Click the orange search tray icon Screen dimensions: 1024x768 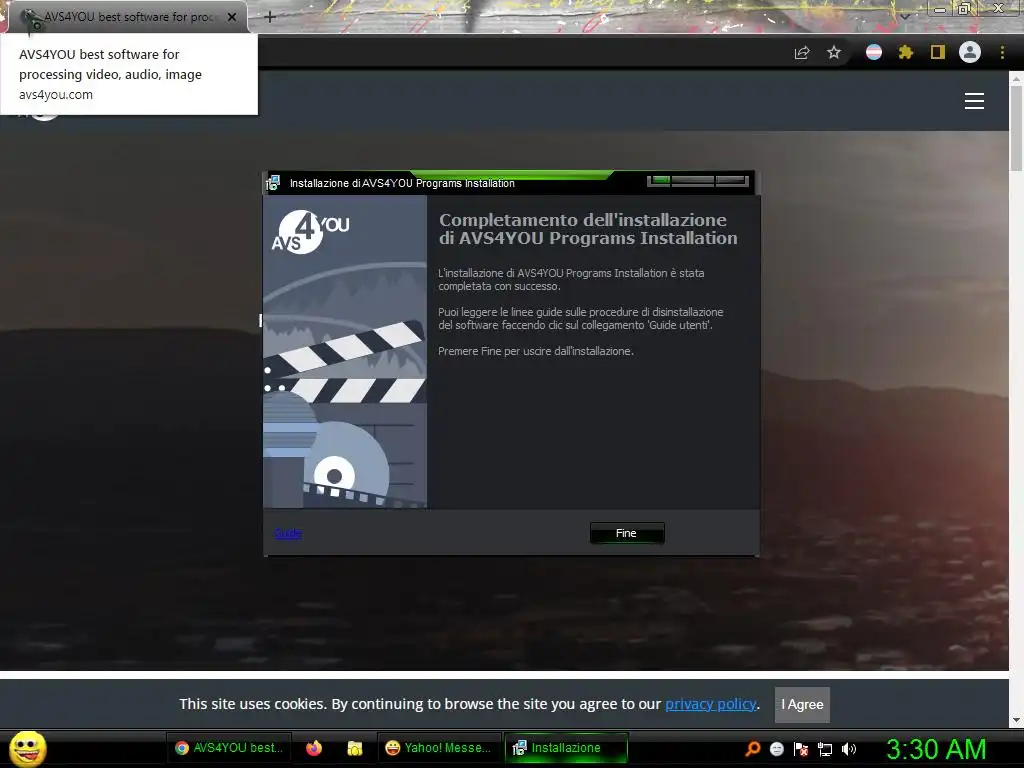point(752,748)
